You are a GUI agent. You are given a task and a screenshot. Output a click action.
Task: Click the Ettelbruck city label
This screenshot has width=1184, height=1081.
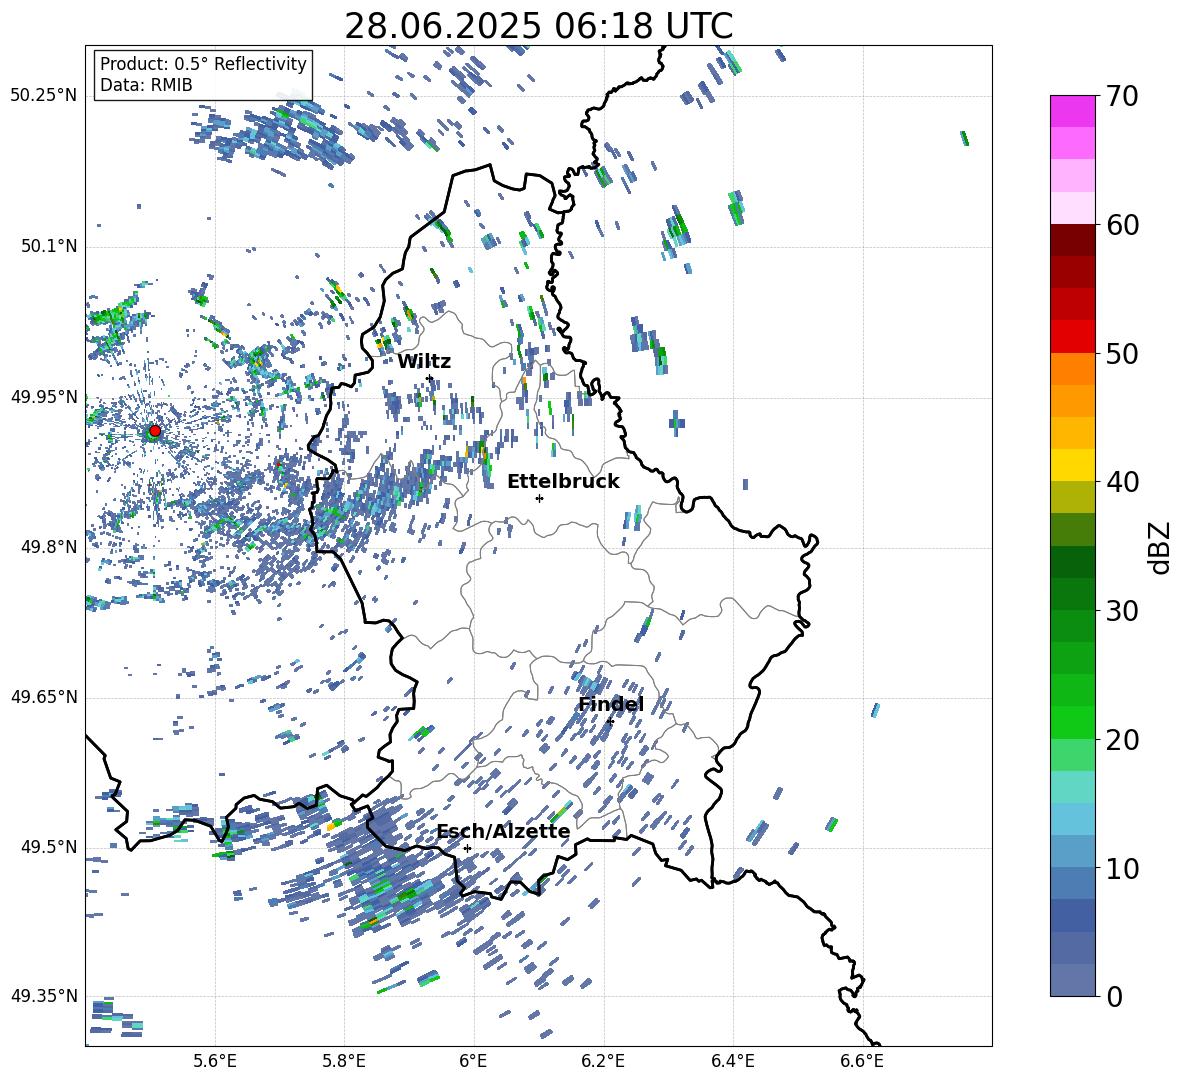click(x=563, y=482)
